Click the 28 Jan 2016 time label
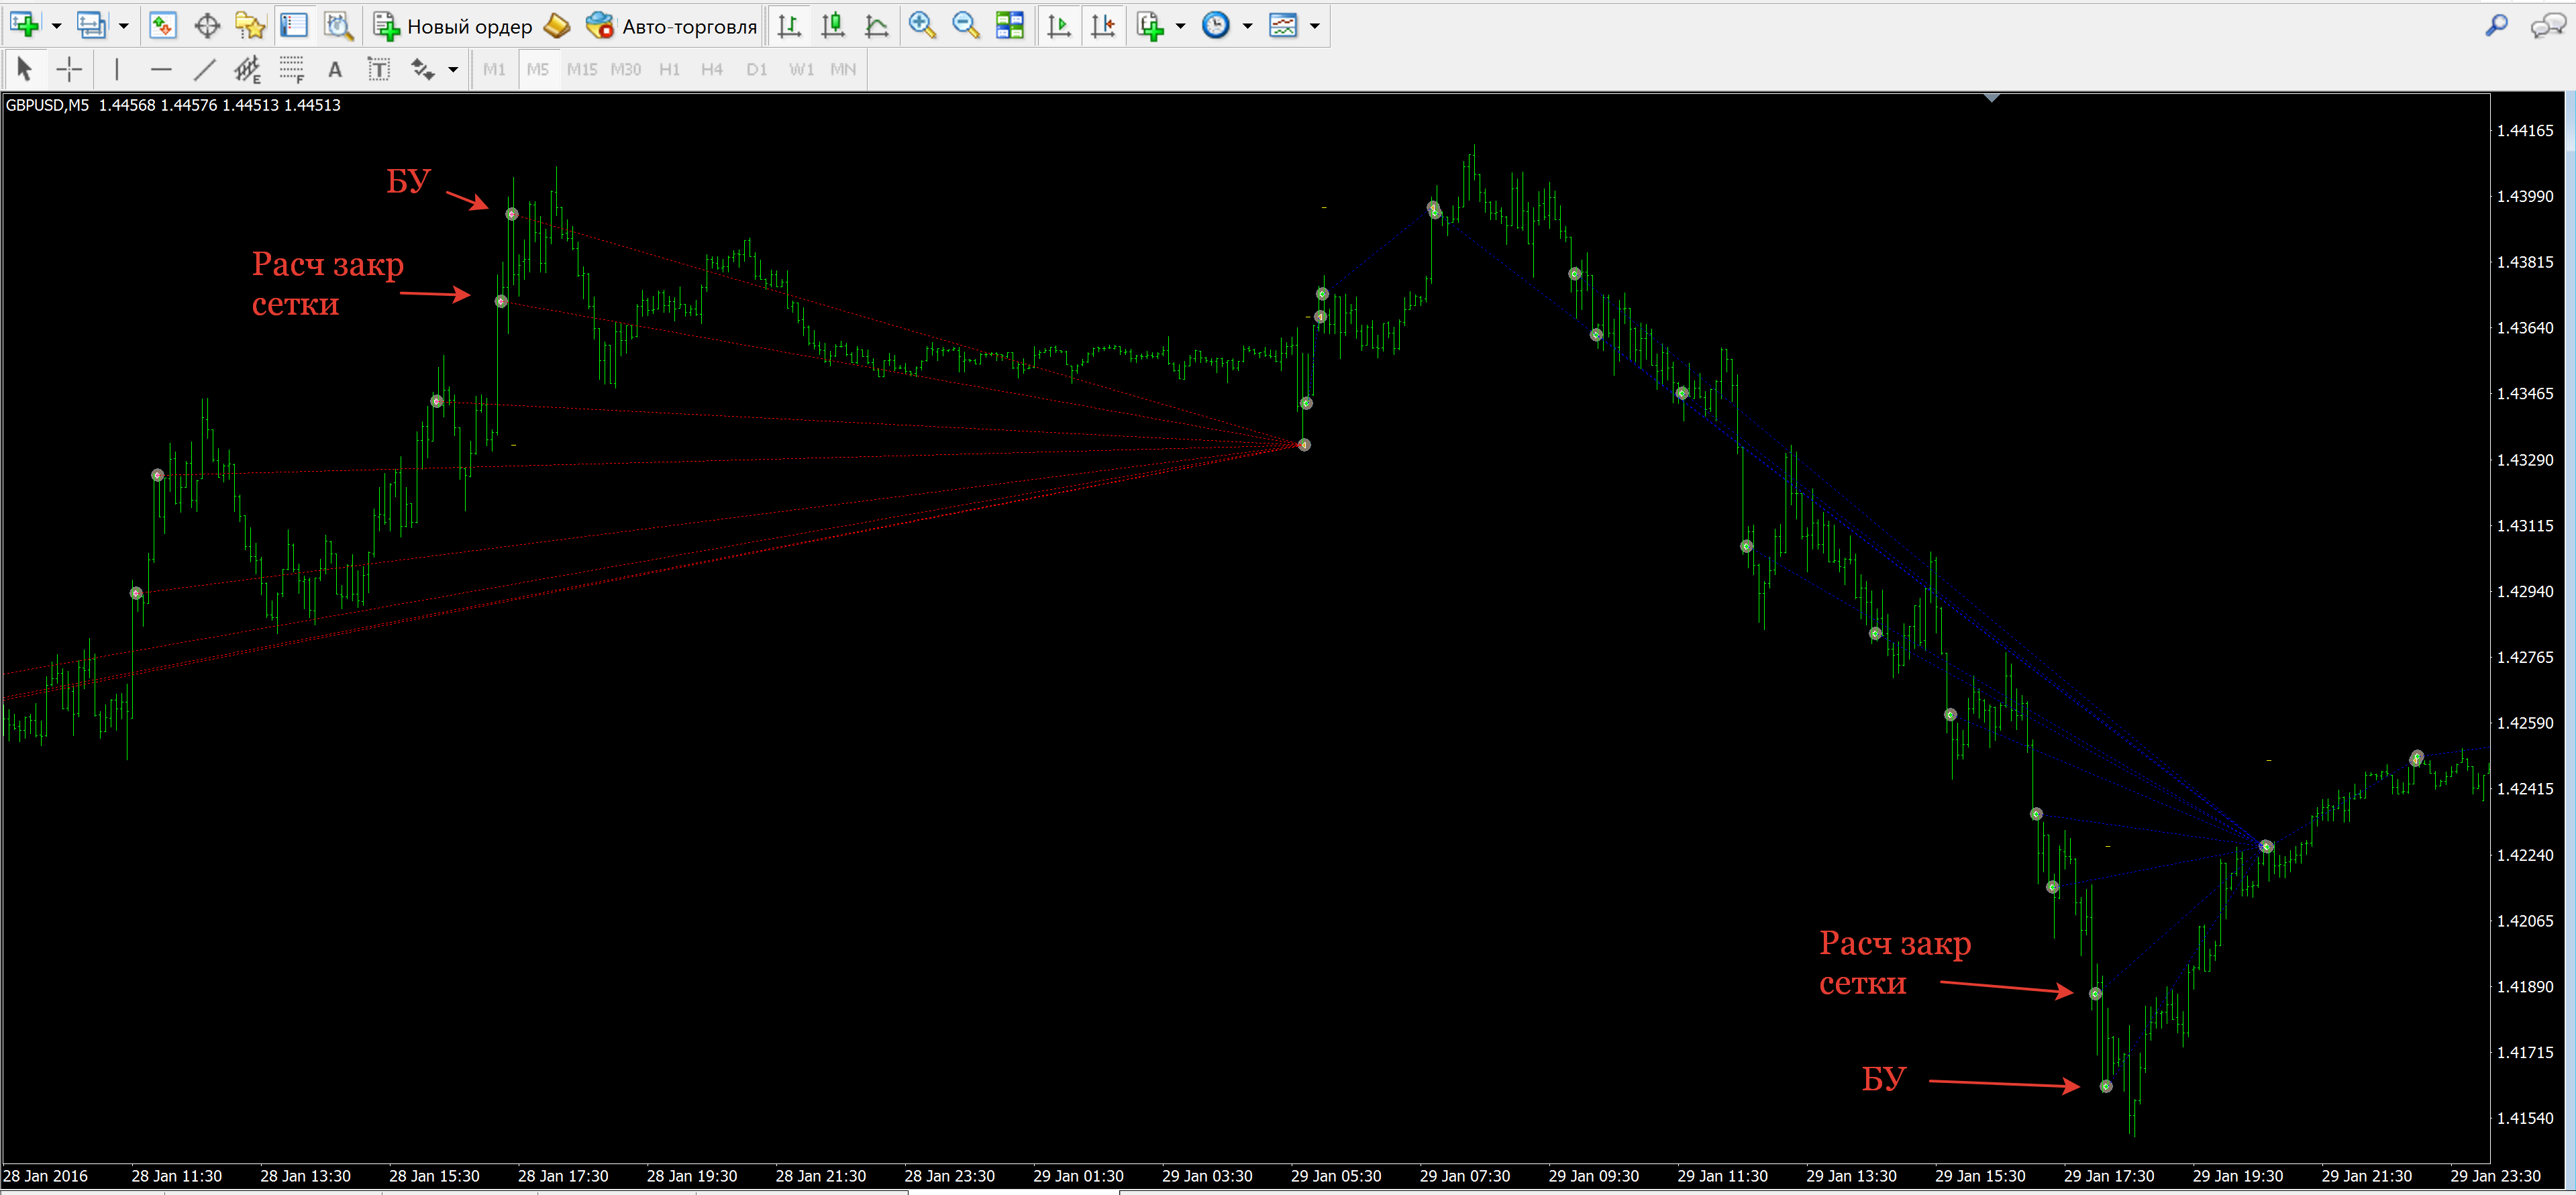Viewport: 2576px width, 1195px height. point(46,1176)
